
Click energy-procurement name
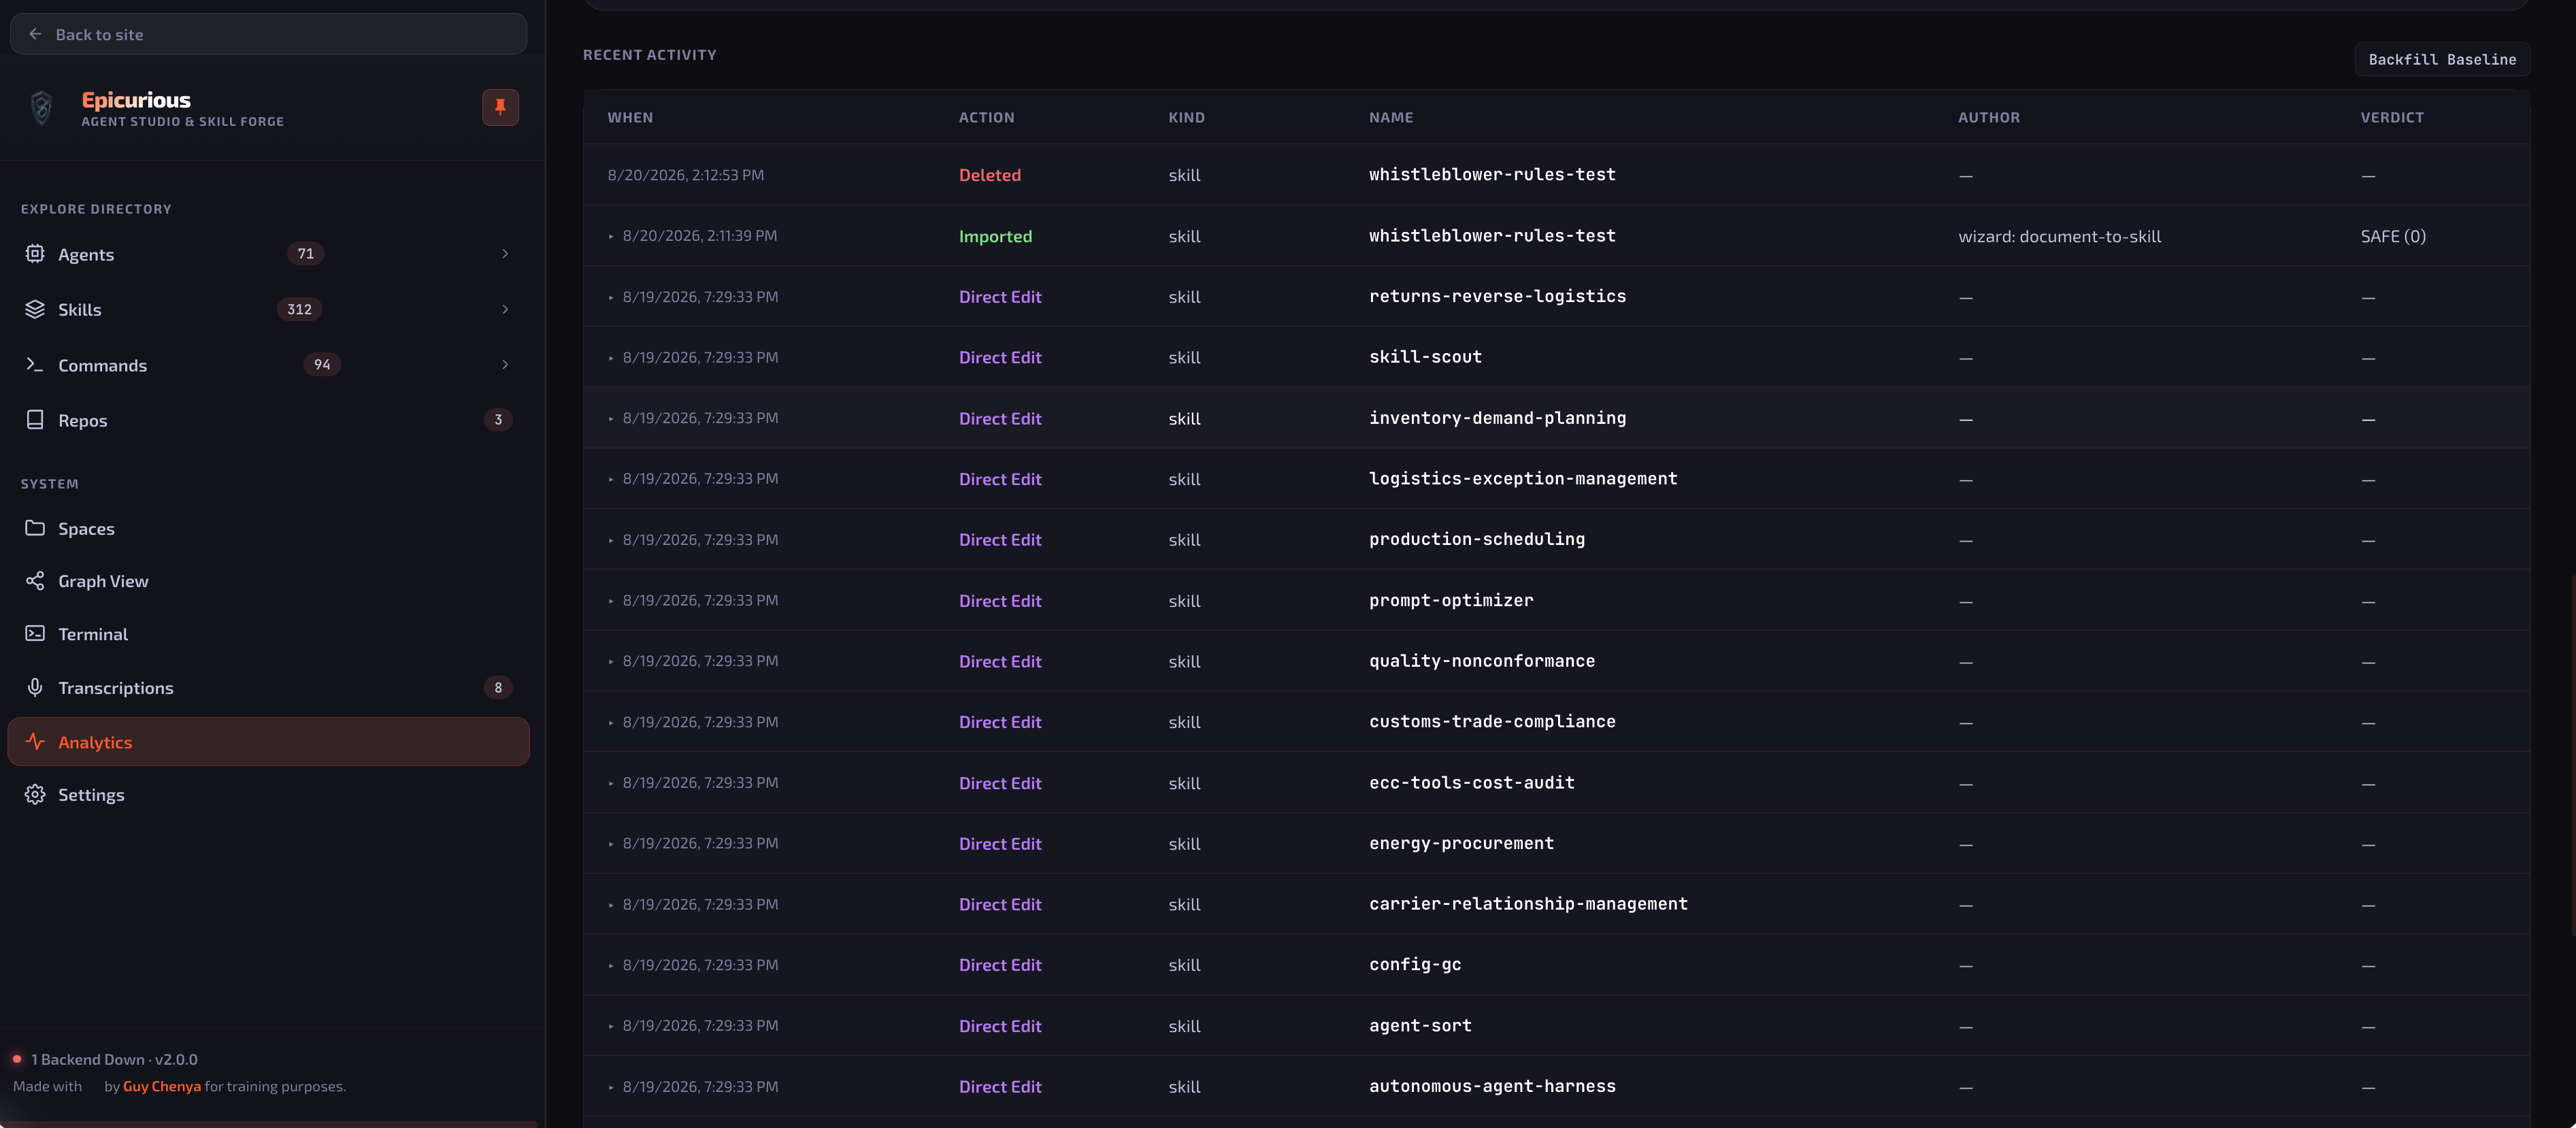click(x=1461, y=844)
